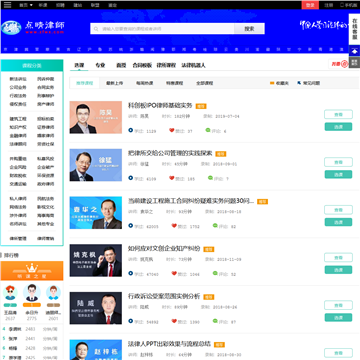Viewport: 360px width, 360px height.
Task: Select 律所管理 in course categories
Action: 18,239
